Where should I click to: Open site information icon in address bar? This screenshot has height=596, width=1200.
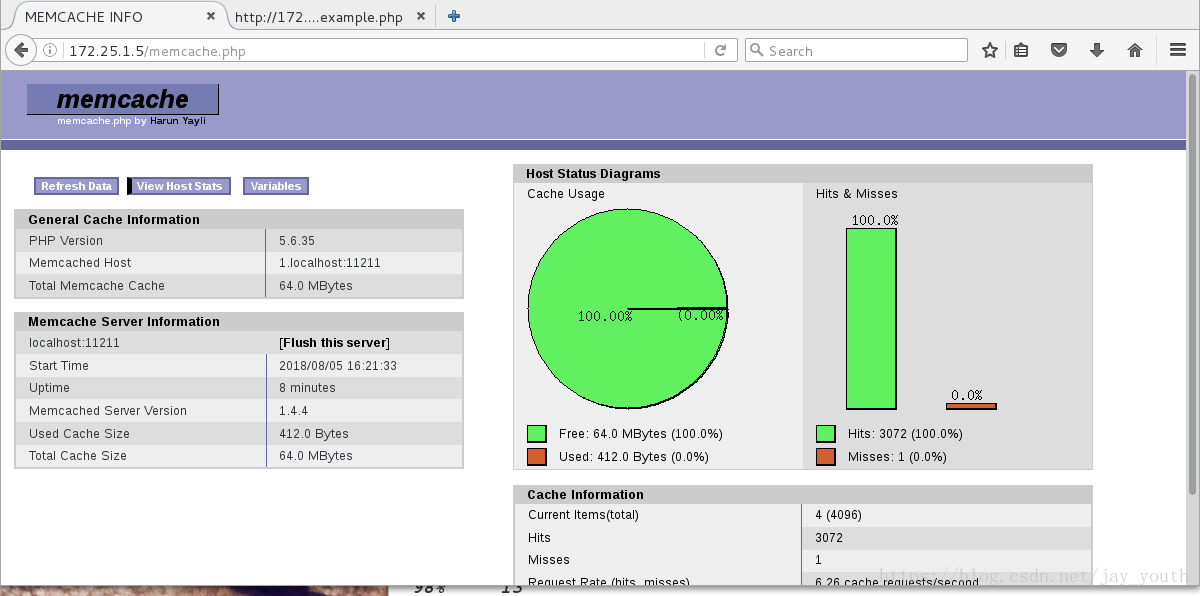(x=50, y=51)
